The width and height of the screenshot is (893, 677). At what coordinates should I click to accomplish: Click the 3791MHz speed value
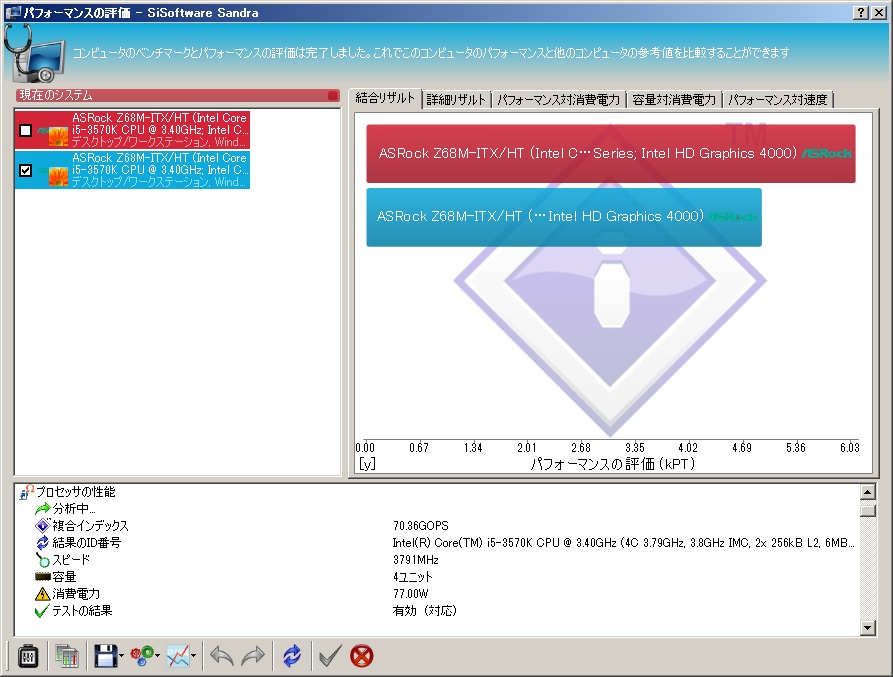tap(416, 560)
